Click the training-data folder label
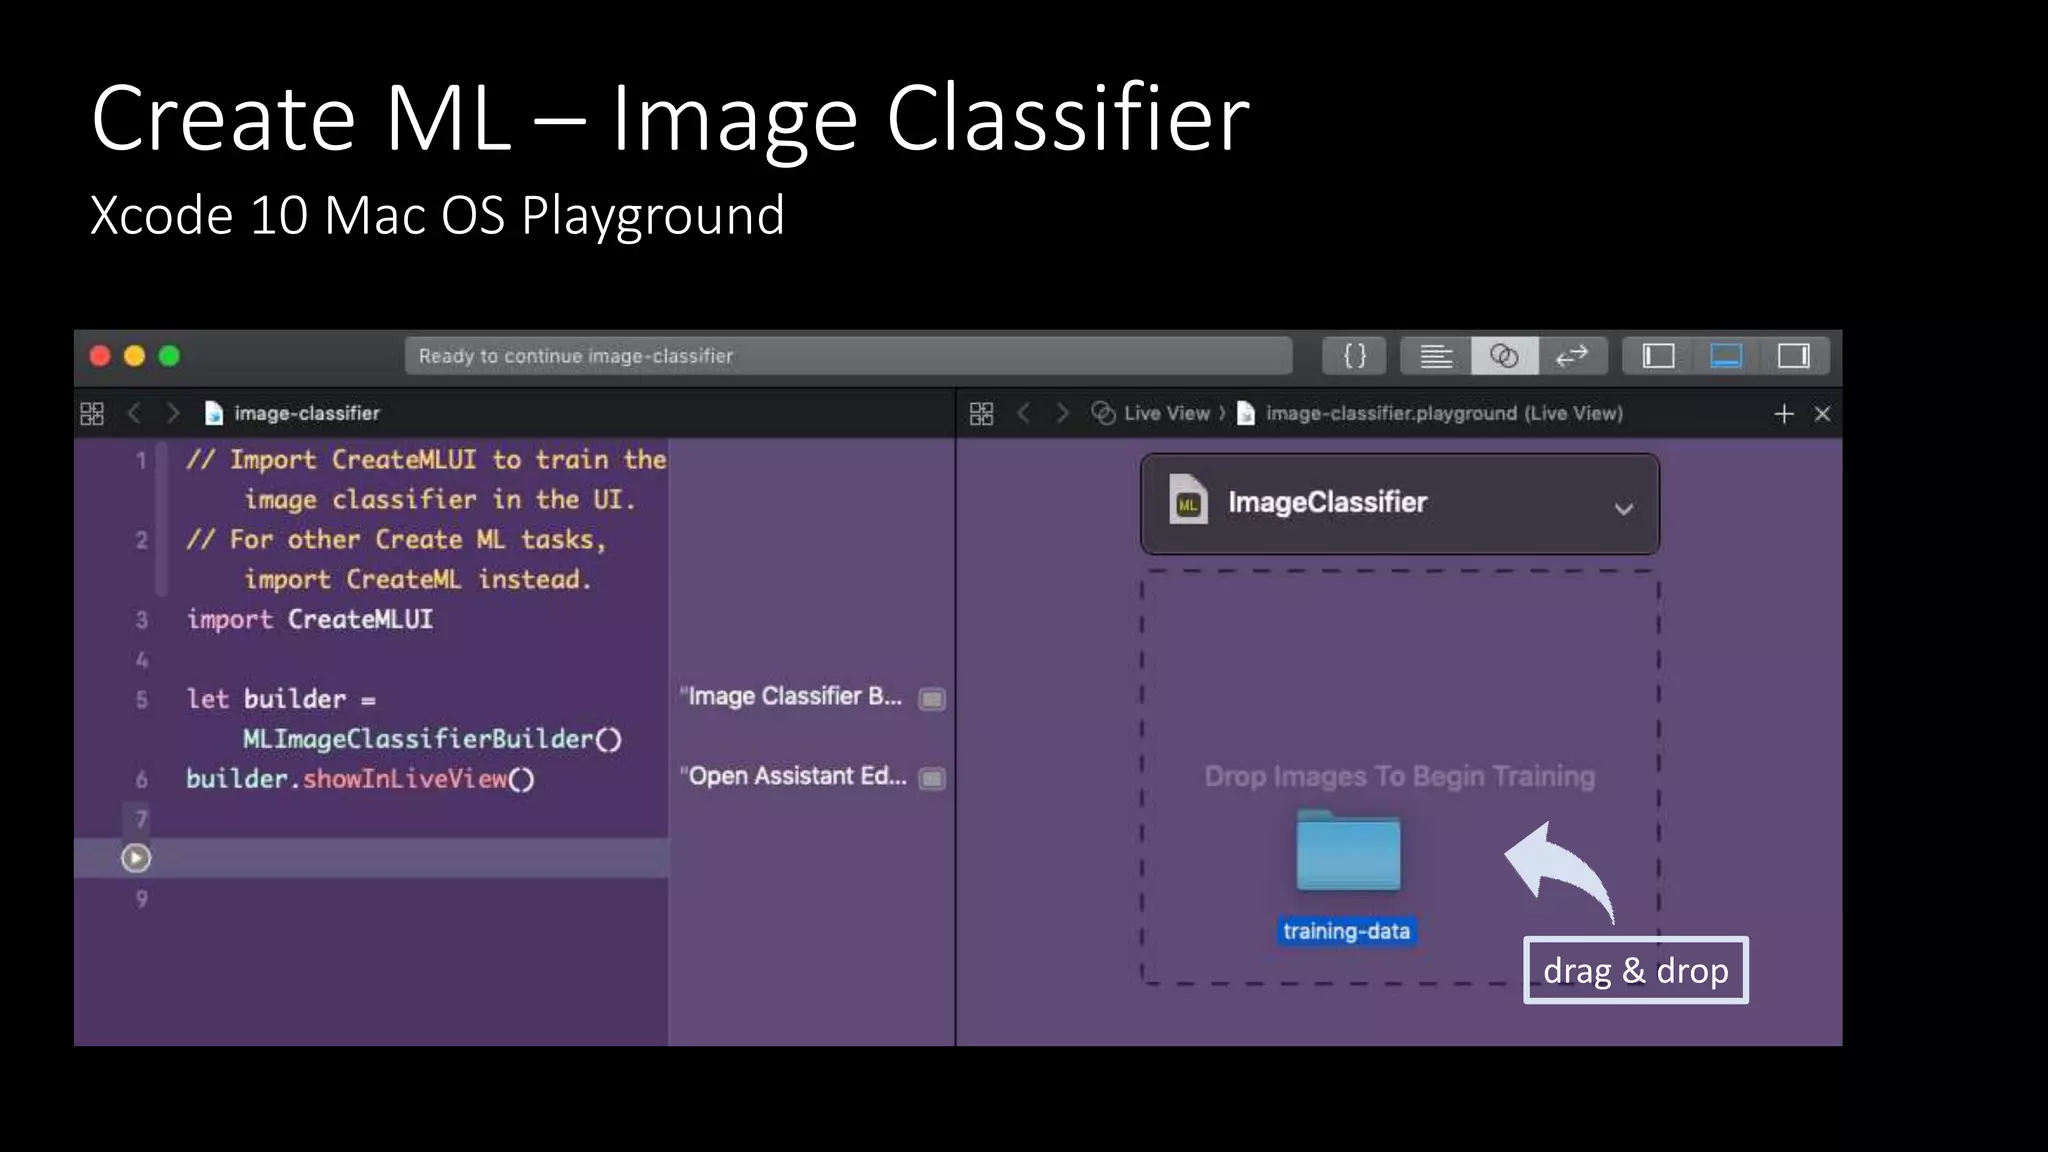 [x=1346, y=931]
